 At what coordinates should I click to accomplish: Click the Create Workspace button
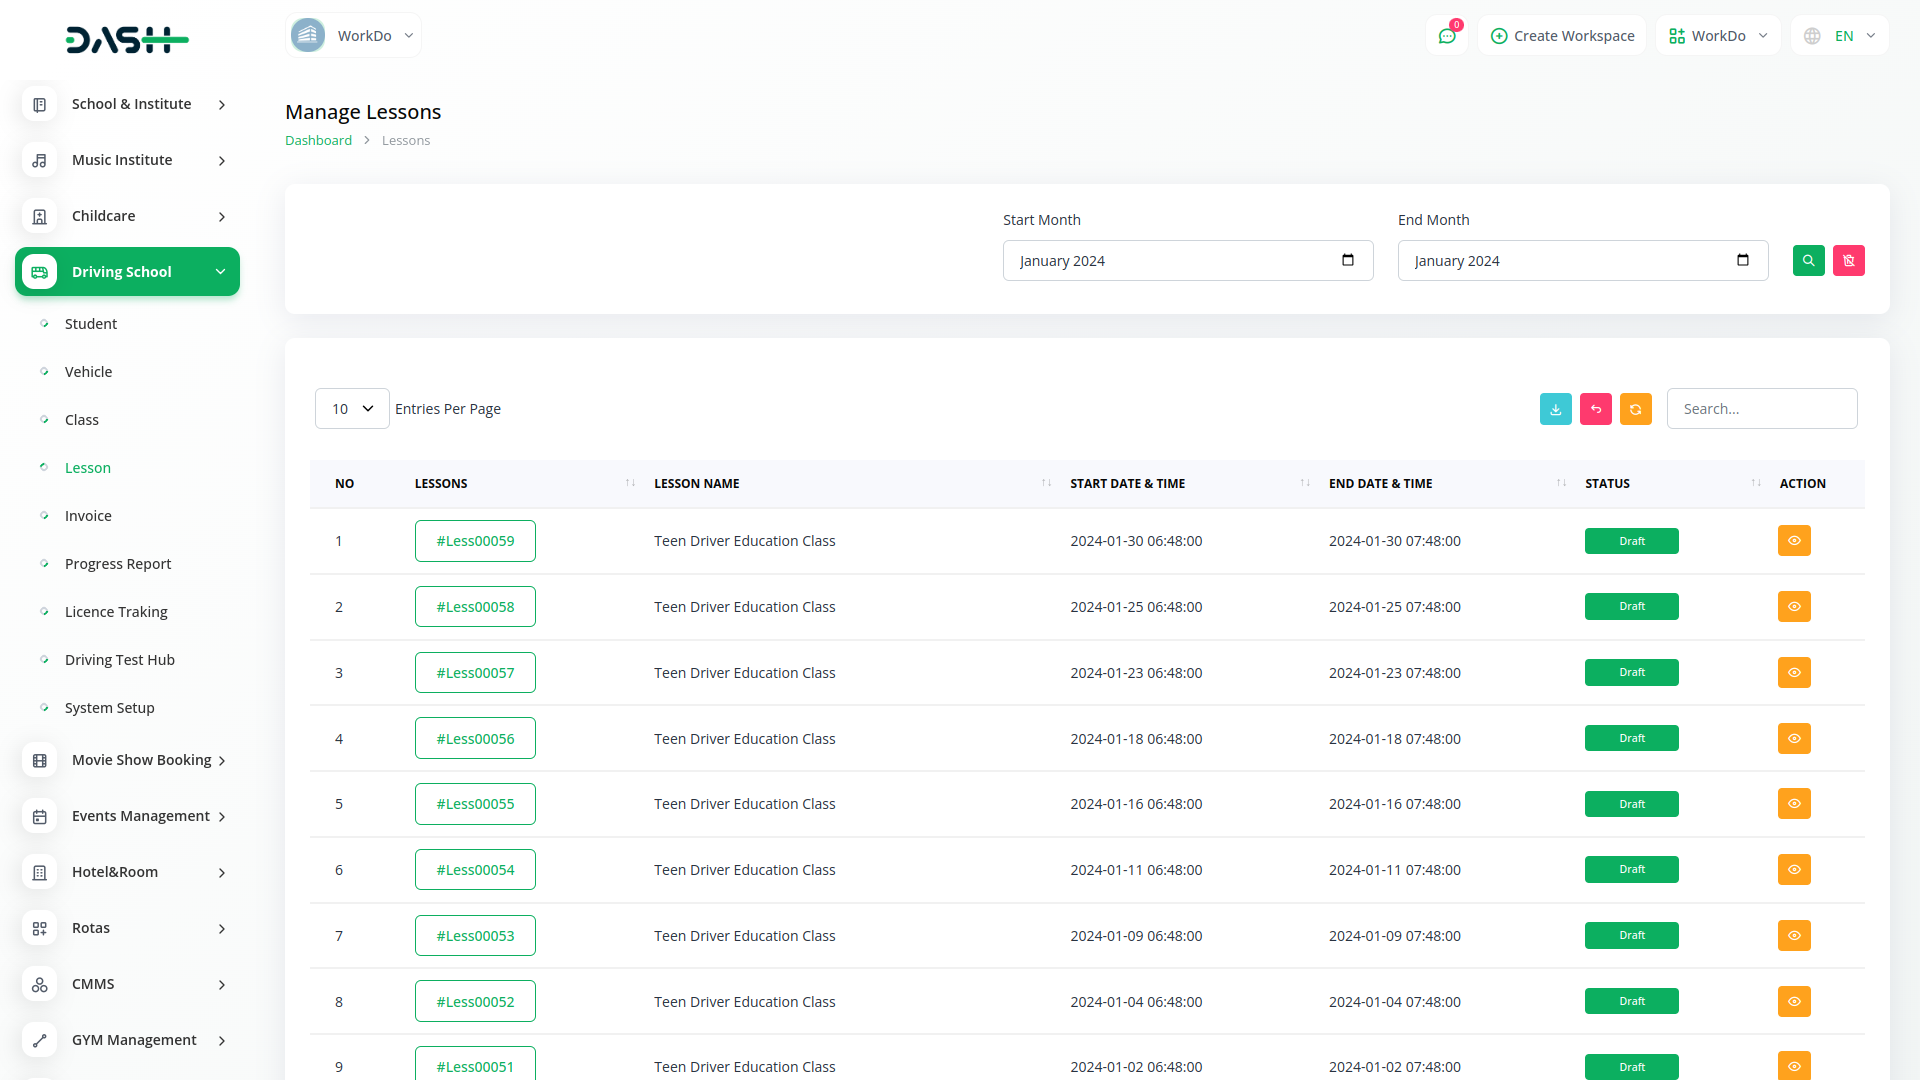click(x=1562, y=36)
